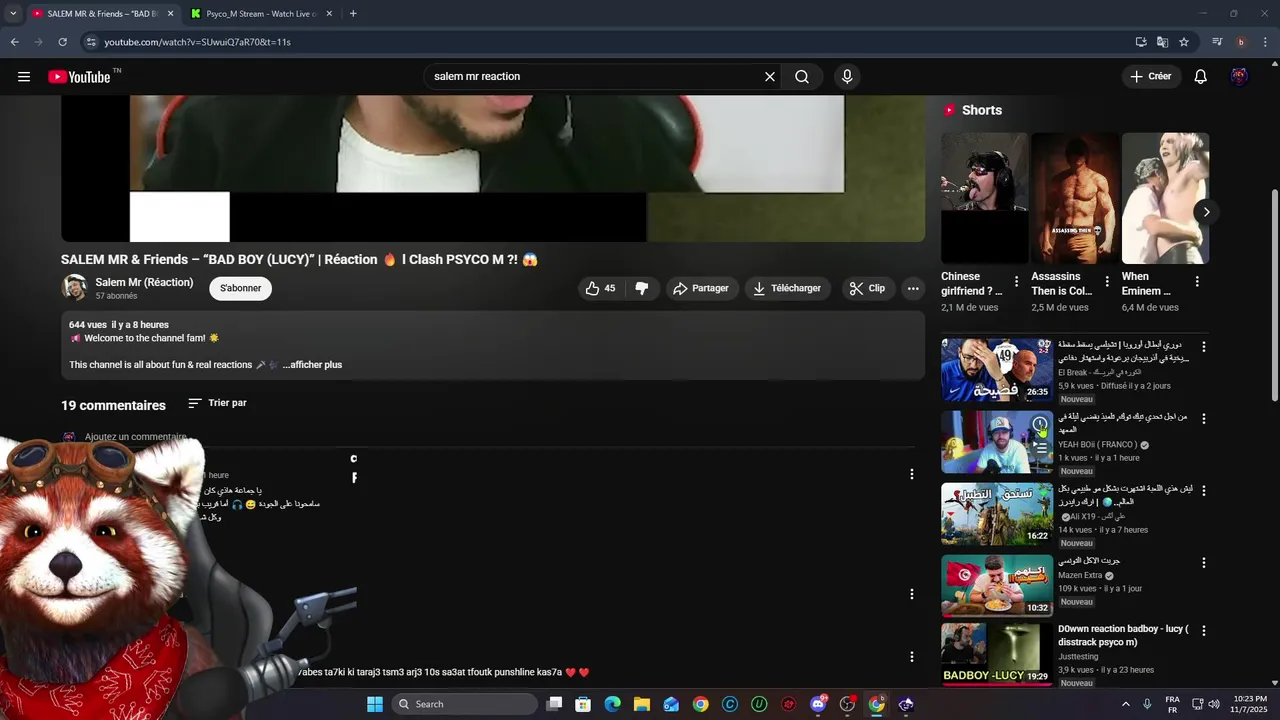Open options for the Assassins Then short

pos(1107,282)
